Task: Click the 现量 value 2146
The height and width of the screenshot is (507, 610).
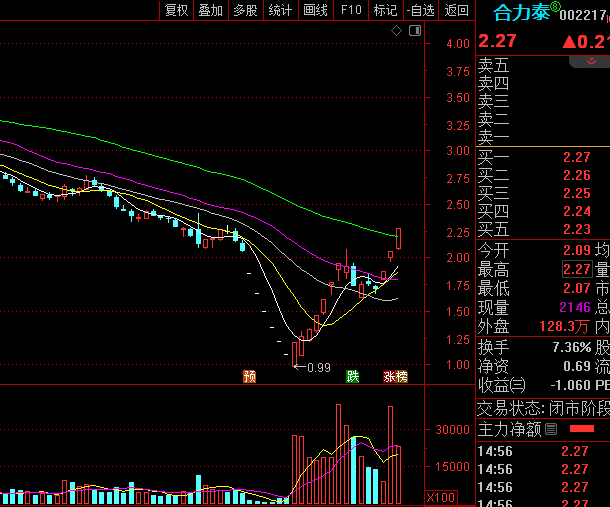Action: pyautogui.click(x=575, y=307)
